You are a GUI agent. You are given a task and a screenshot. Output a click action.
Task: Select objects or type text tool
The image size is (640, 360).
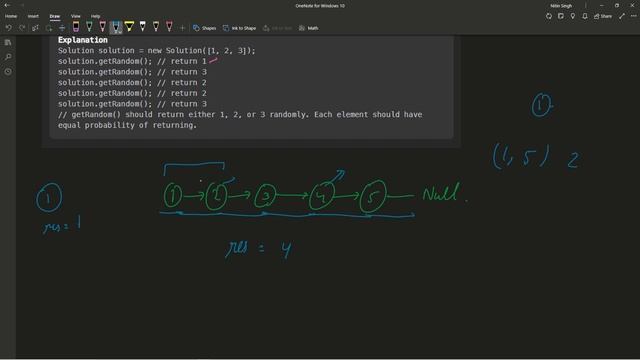(36, 28)
